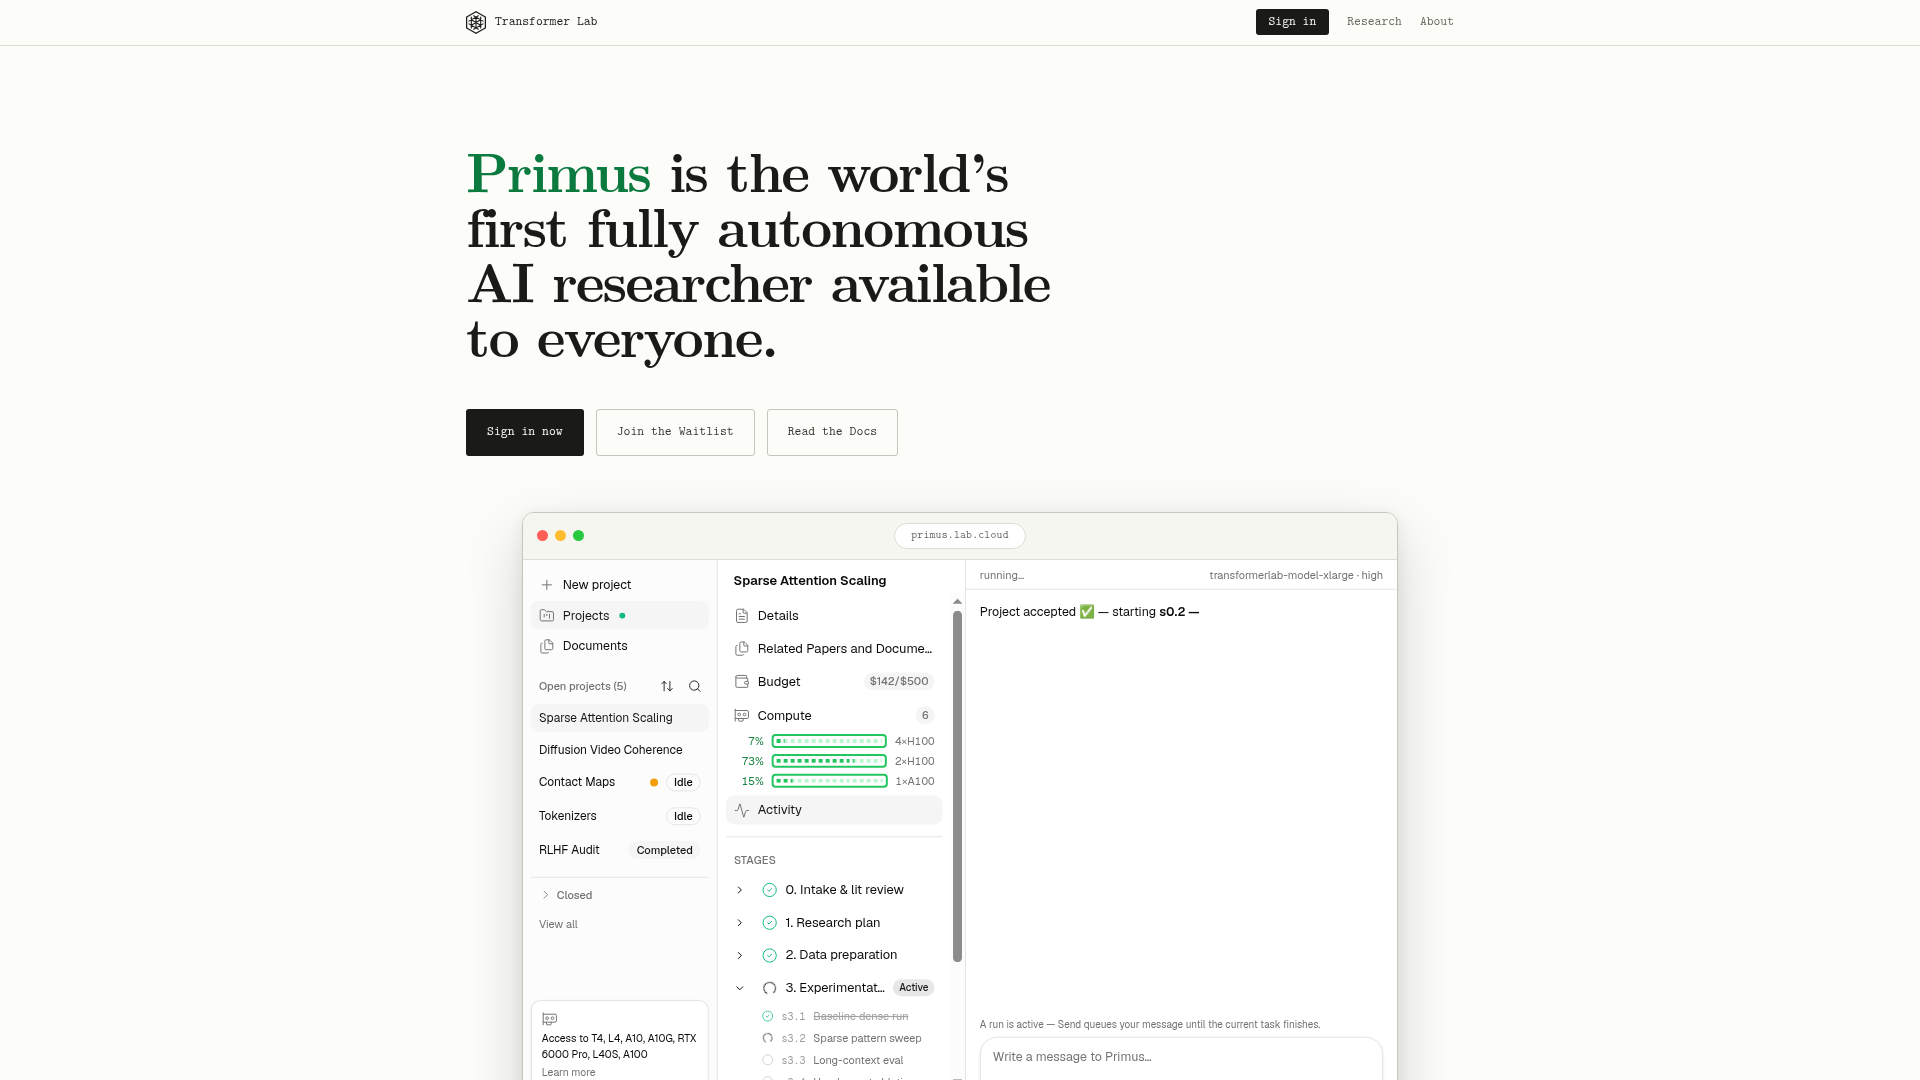Click the plus icon for New project
Screen dimensions: 1920x1080
547,585
